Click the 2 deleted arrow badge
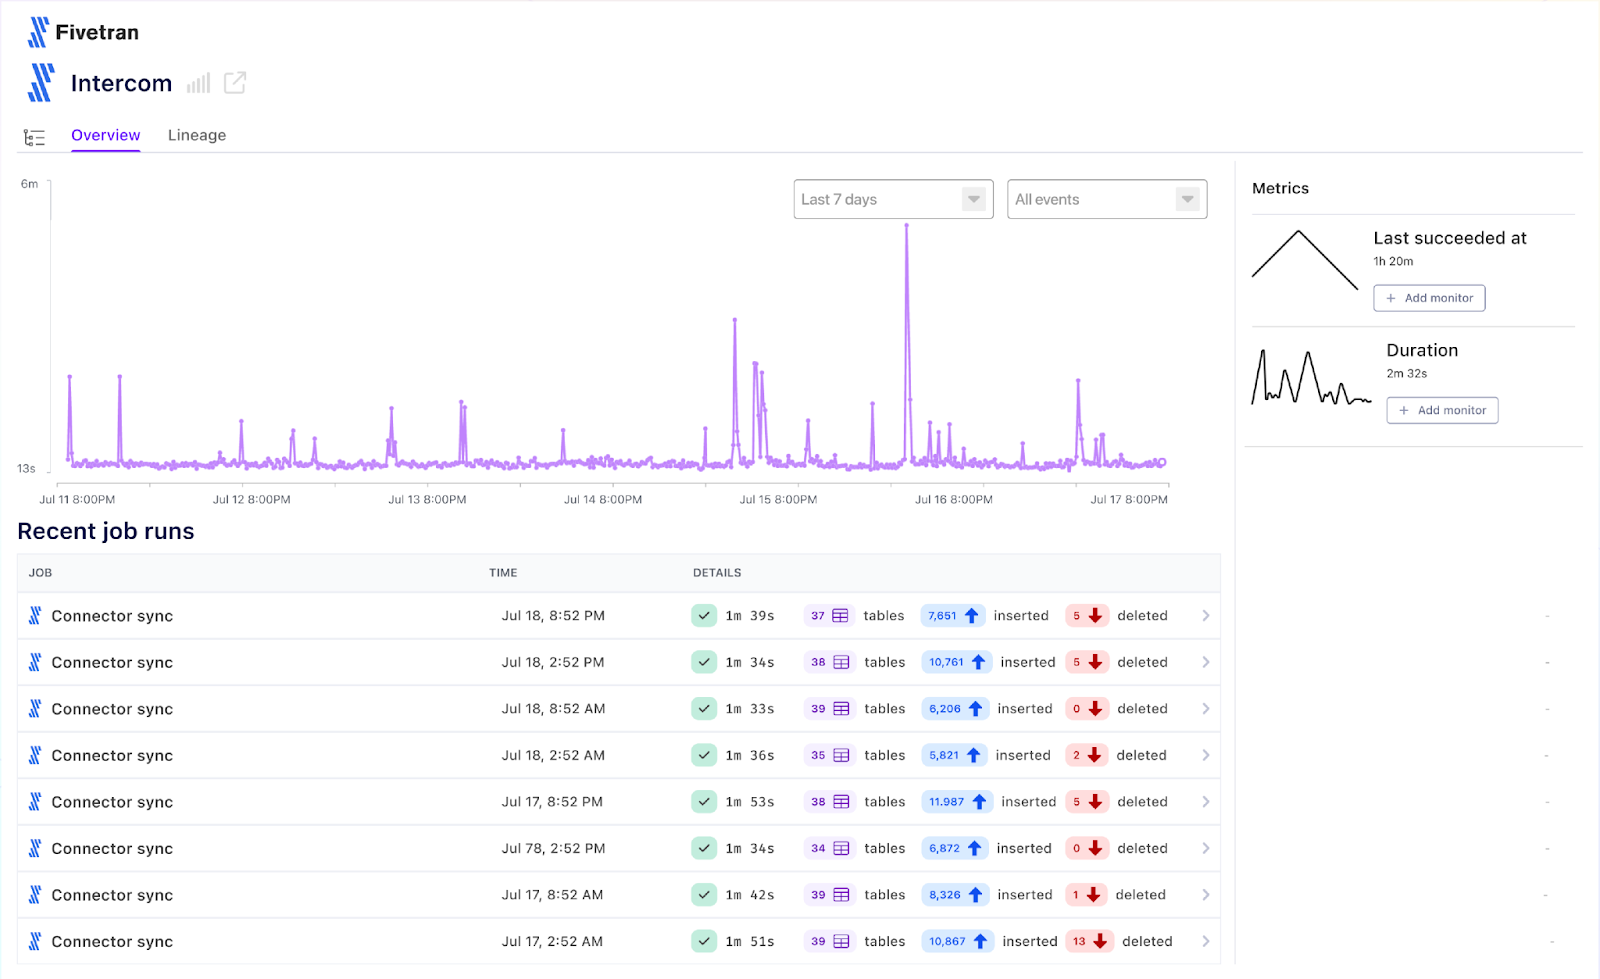Screen dimensions: 1600x979 (x=1087, y=755)
